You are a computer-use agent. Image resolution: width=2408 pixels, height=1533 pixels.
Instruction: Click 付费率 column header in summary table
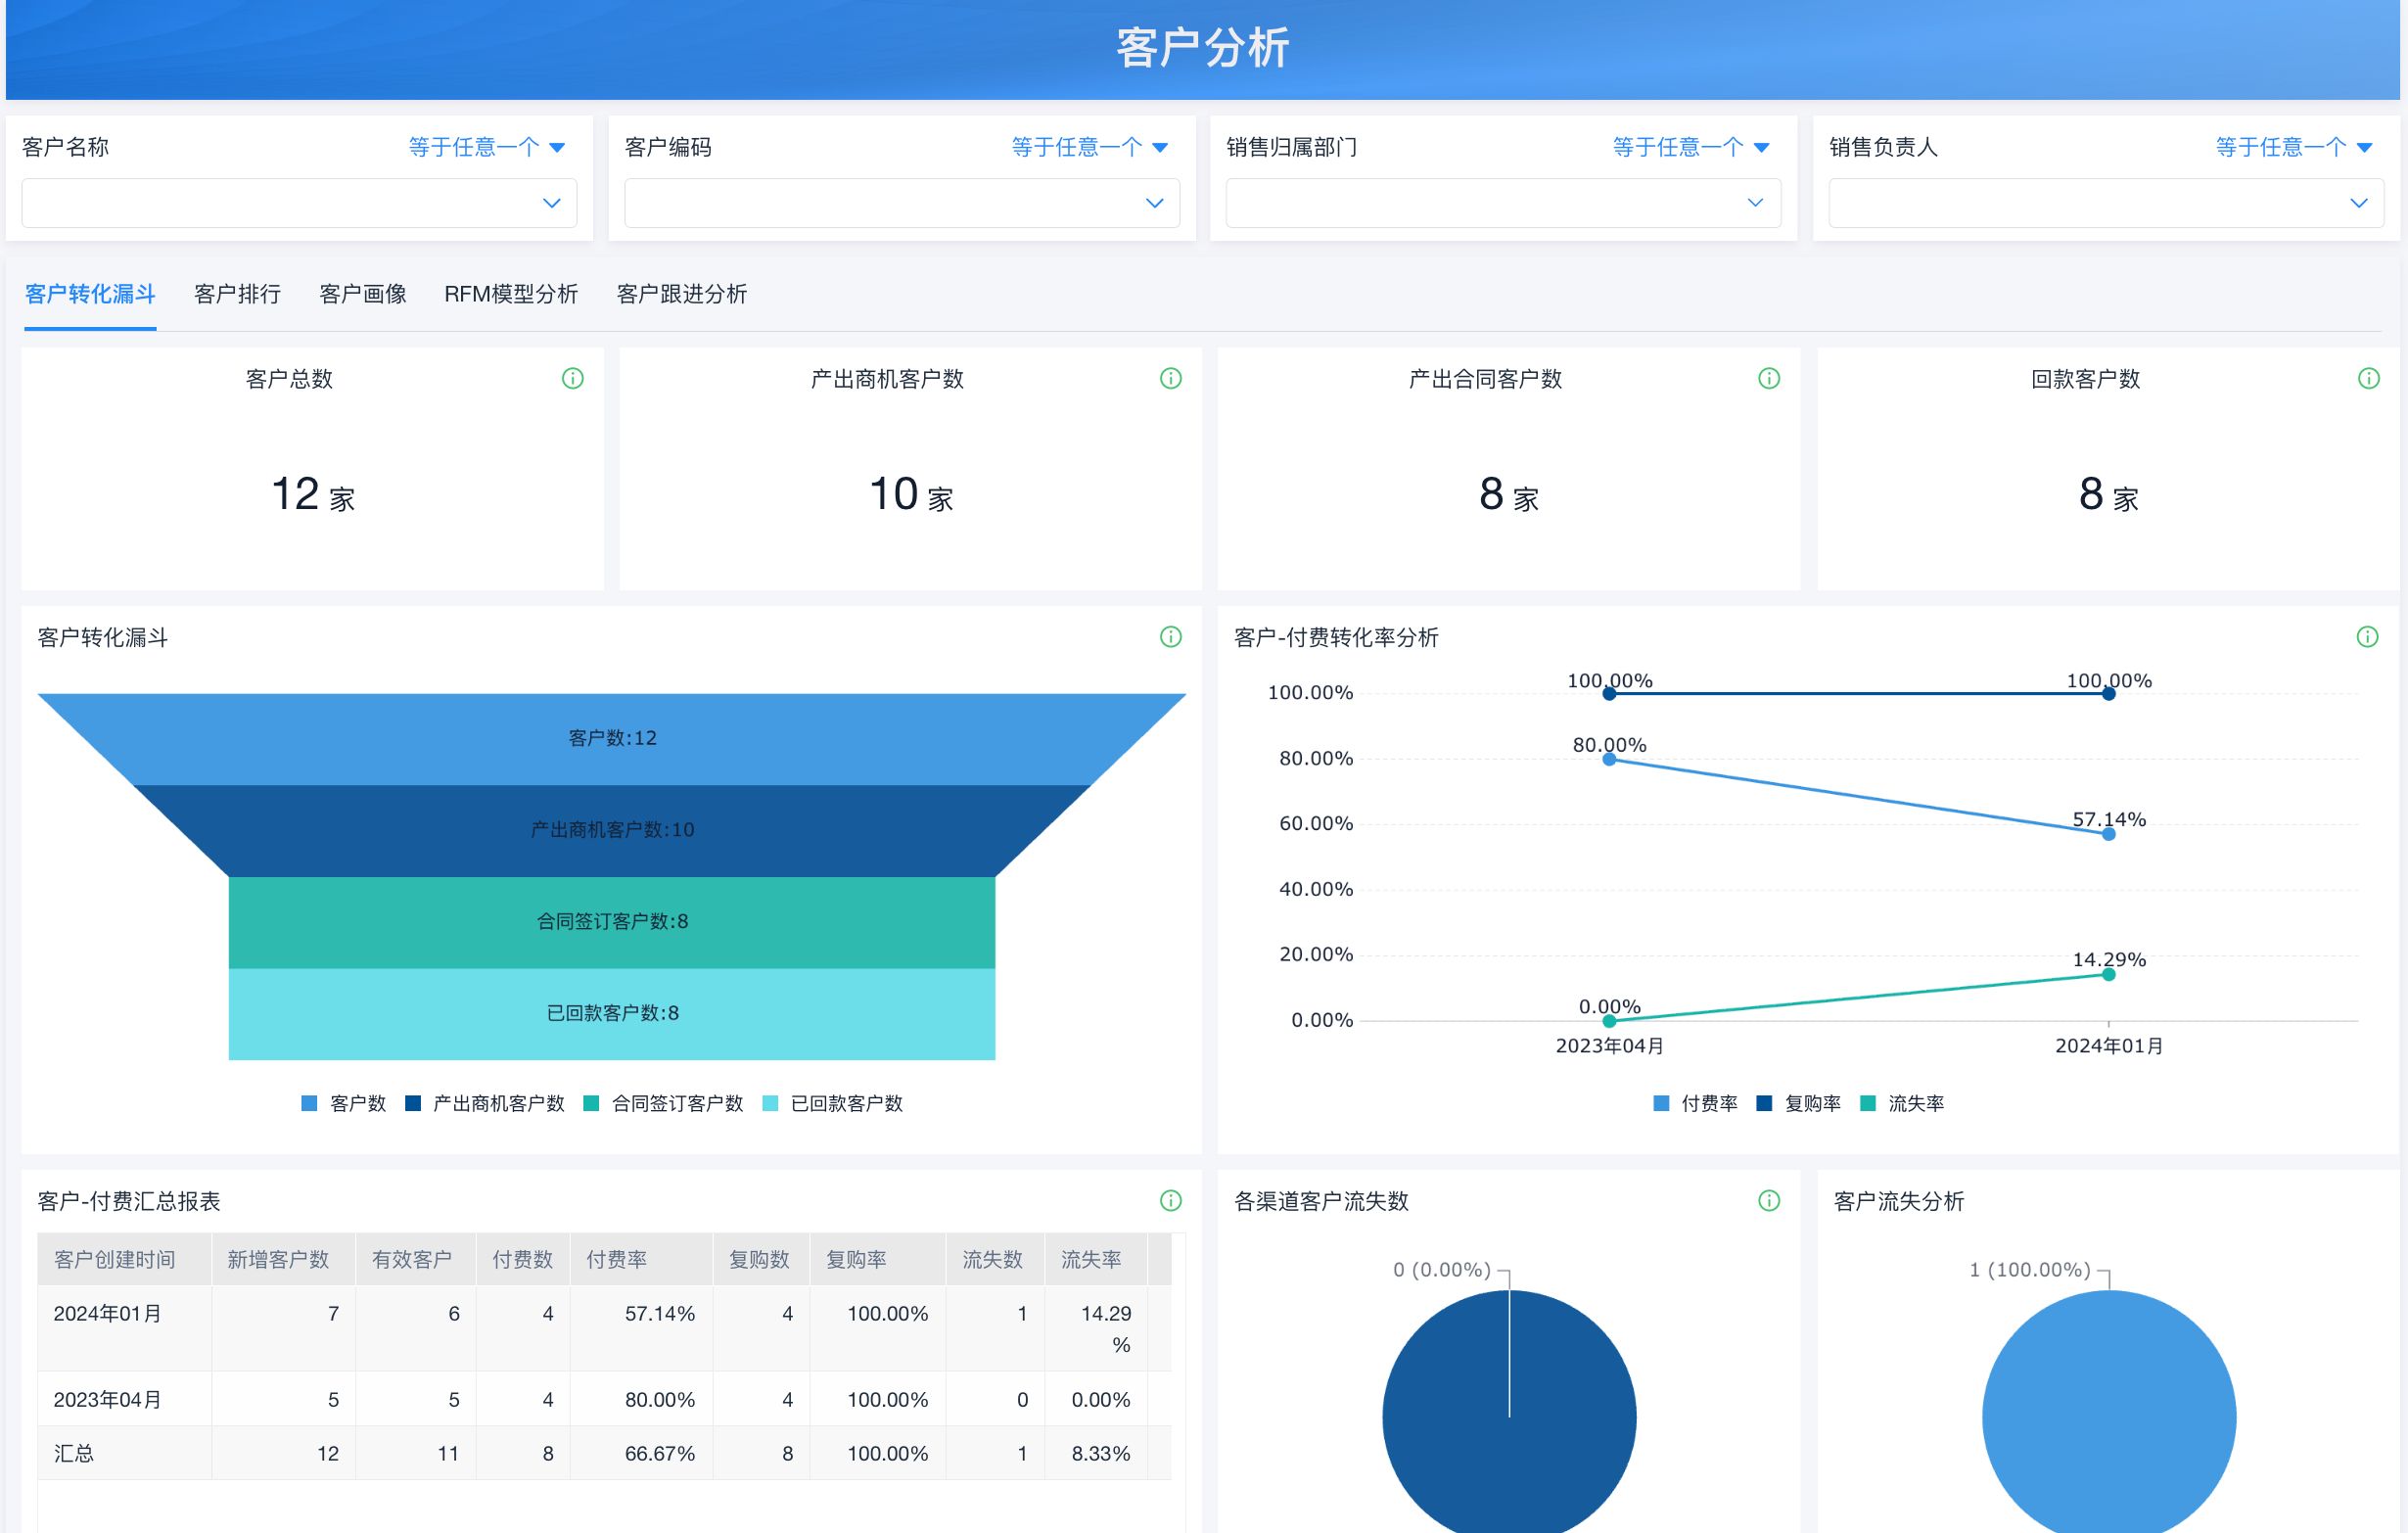coord(616,1259)
